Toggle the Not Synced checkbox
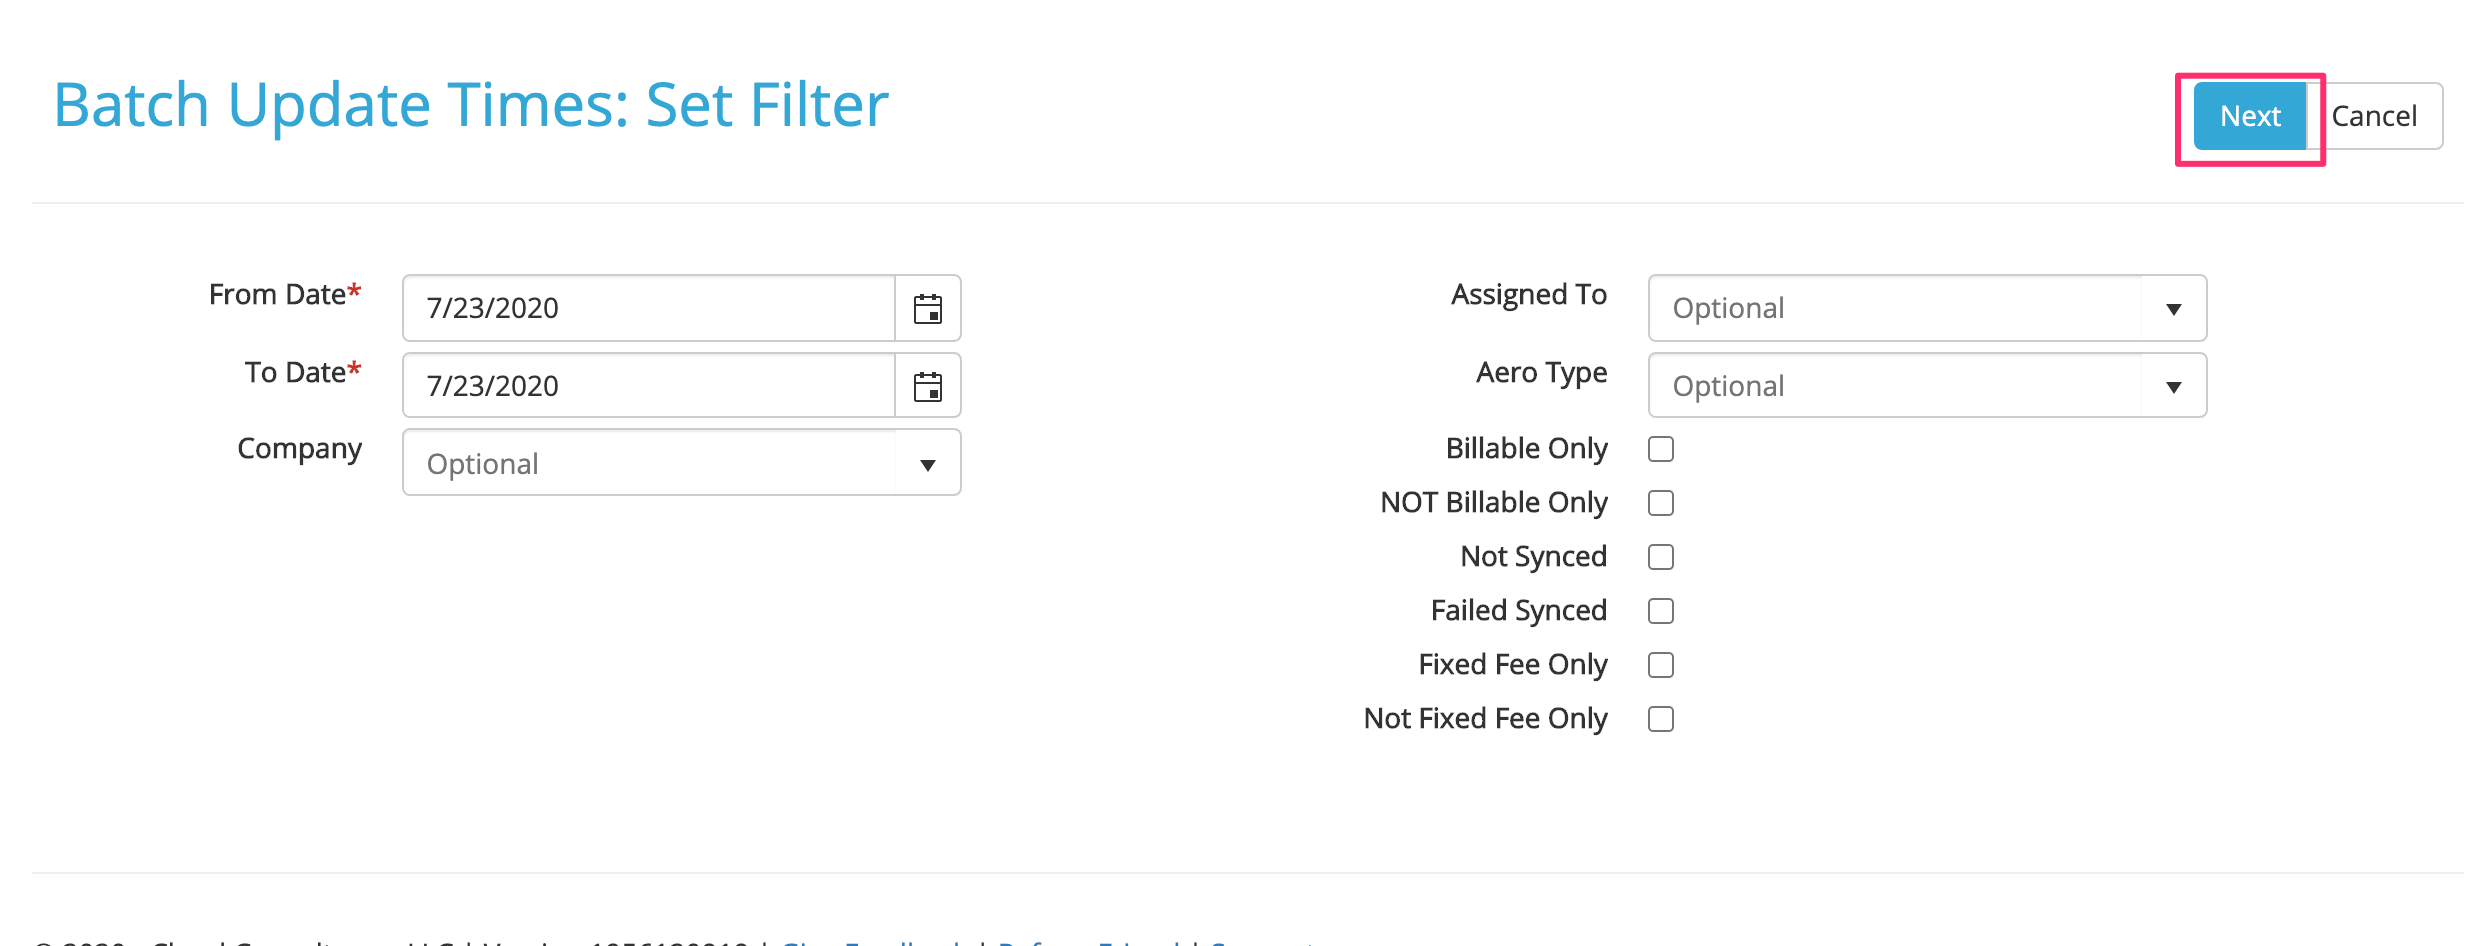The height and width of the screenshot is (946, 2474). point(1661,557)
